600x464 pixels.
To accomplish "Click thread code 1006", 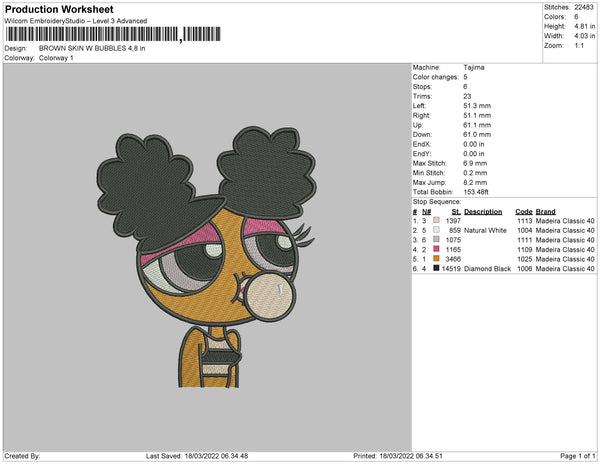I will click(x=525, y=269).
